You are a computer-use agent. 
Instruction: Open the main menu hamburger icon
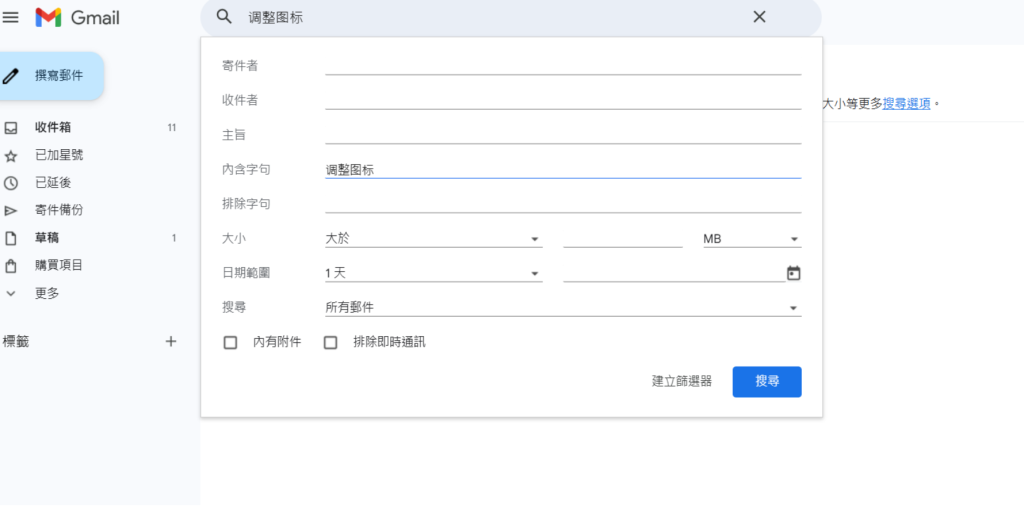coord(10,18)
